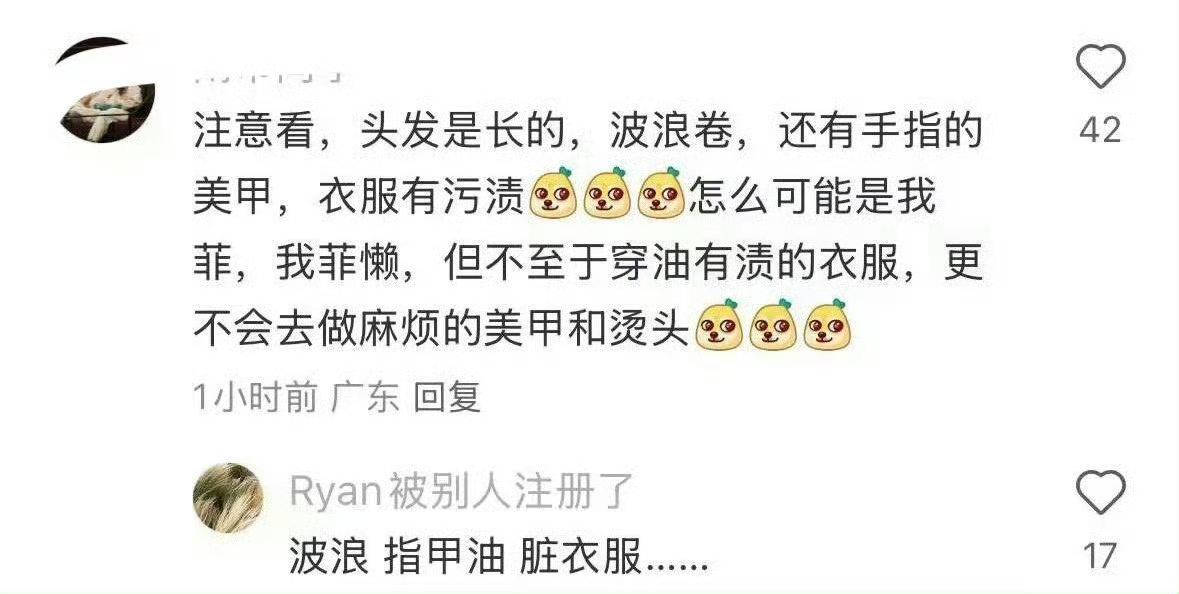Image resolution: width=1179 pixels, height=594 pixels.
Task: Click the middle emoji after 烫头
Action: pos(773,326)
